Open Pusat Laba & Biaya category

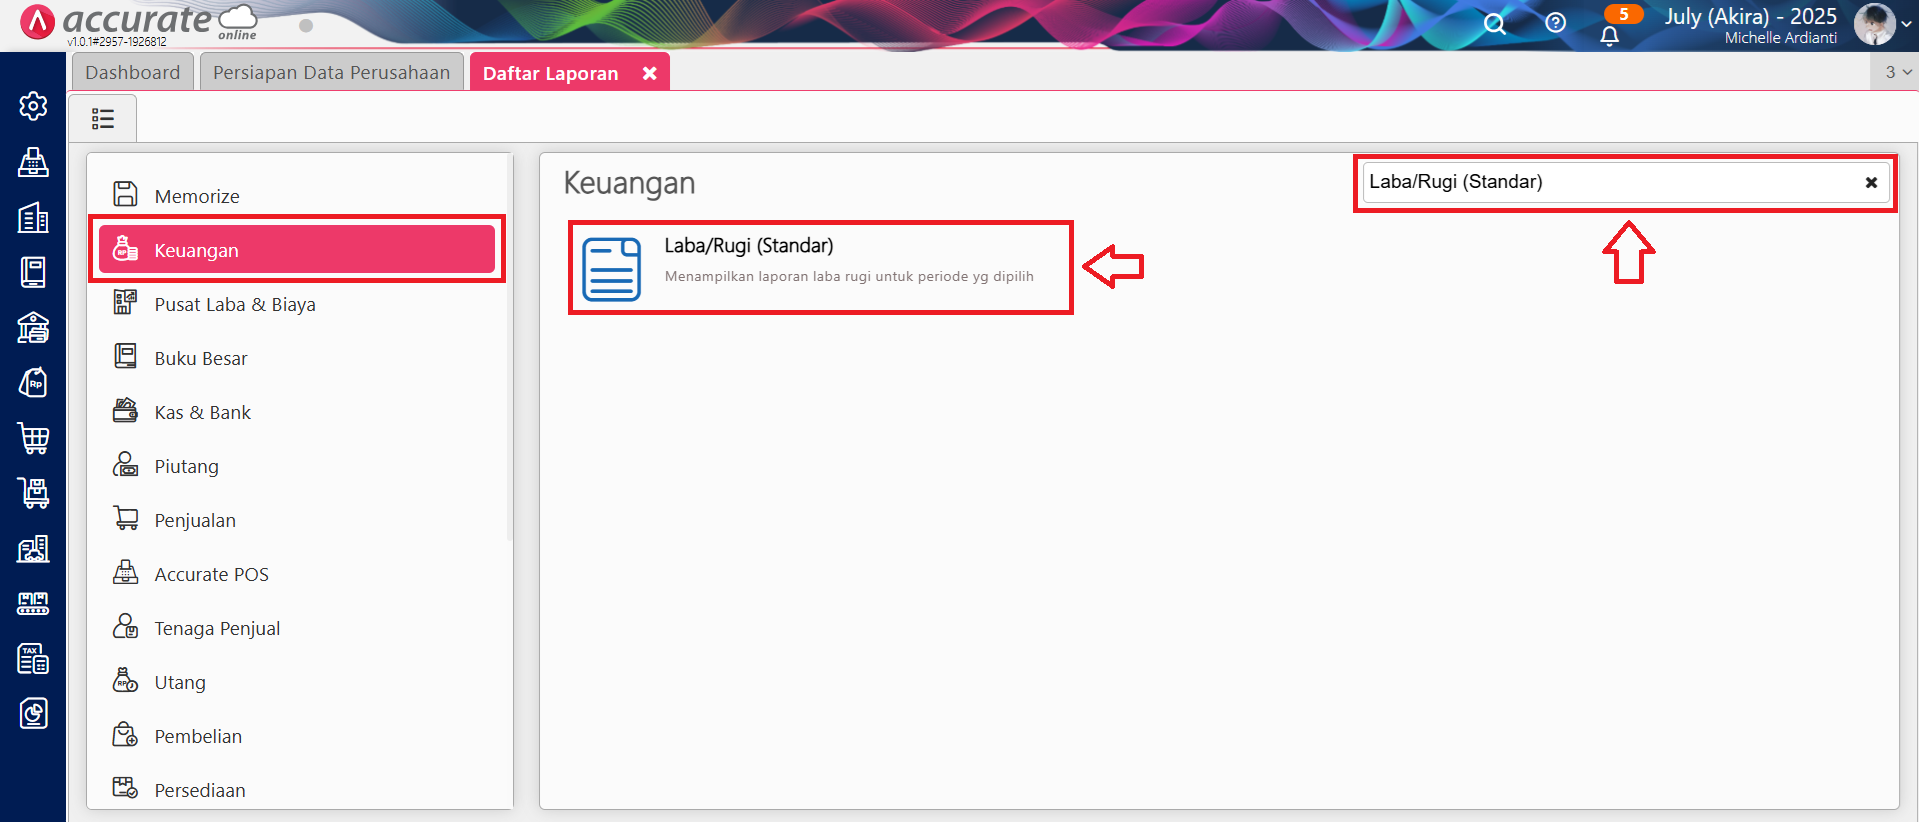pyautogui.click(x=297, y=304)
